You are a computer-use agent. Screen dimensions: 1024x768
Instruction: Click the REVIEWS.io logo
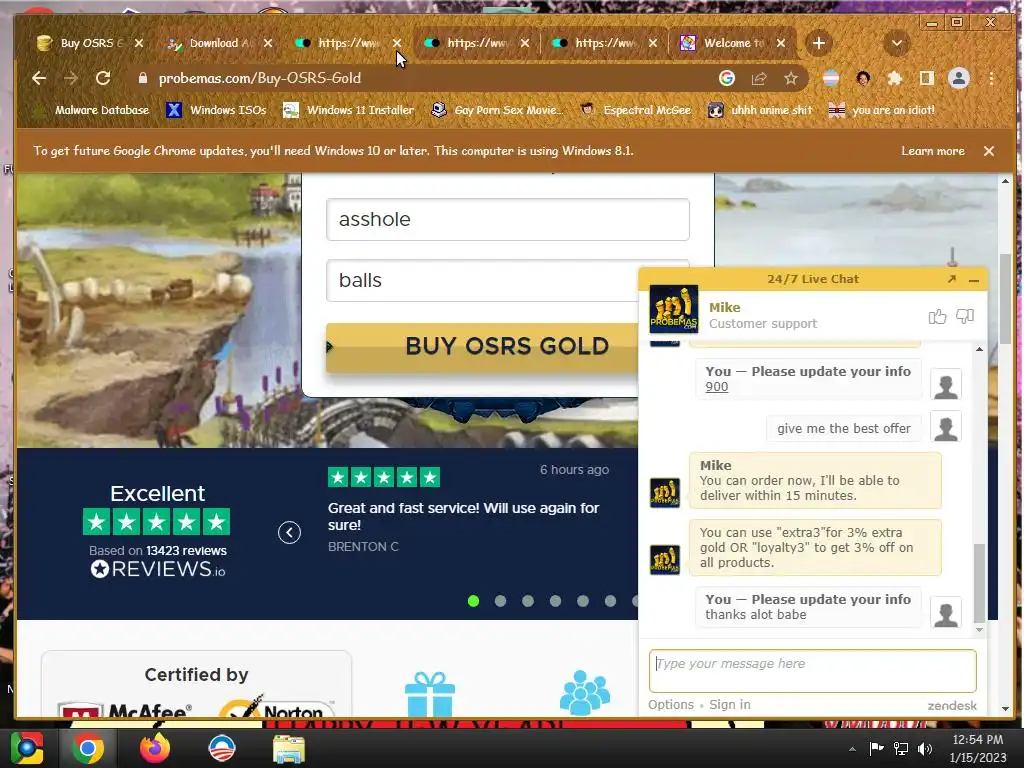click(x=158, y=569)
